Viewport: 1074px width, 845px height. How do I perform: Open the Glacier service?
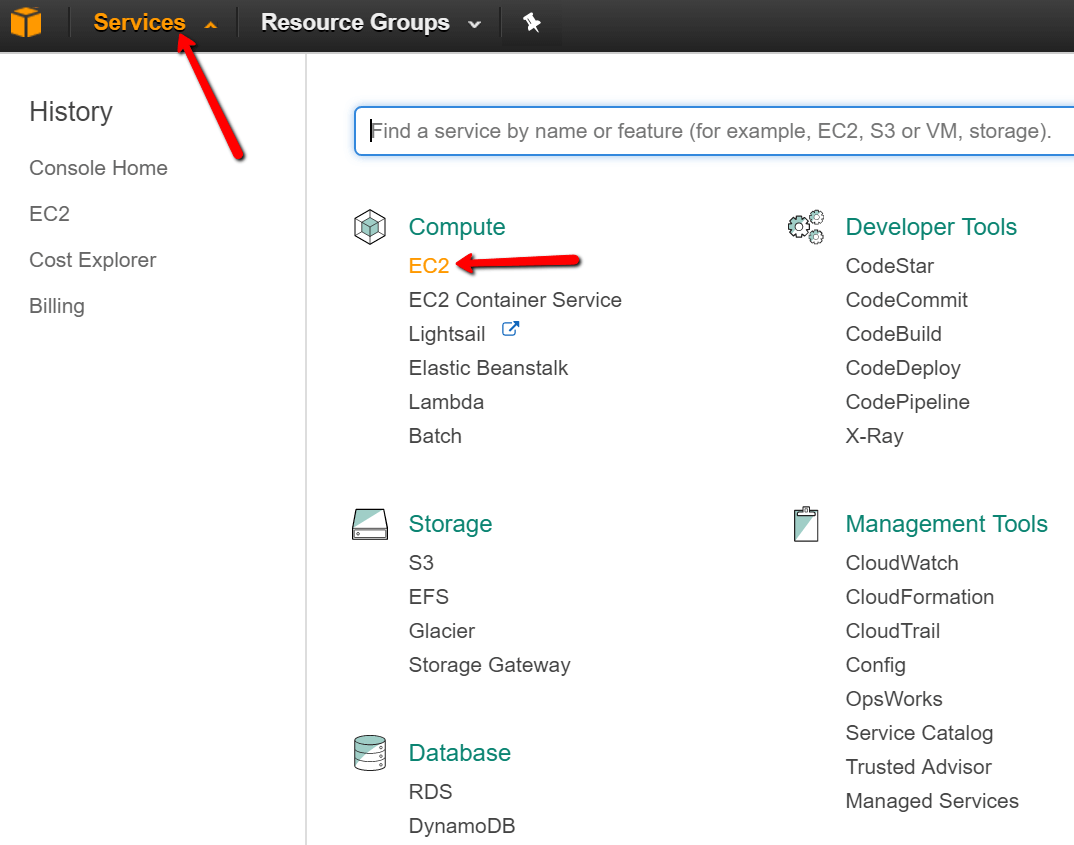tap(442, 631)
